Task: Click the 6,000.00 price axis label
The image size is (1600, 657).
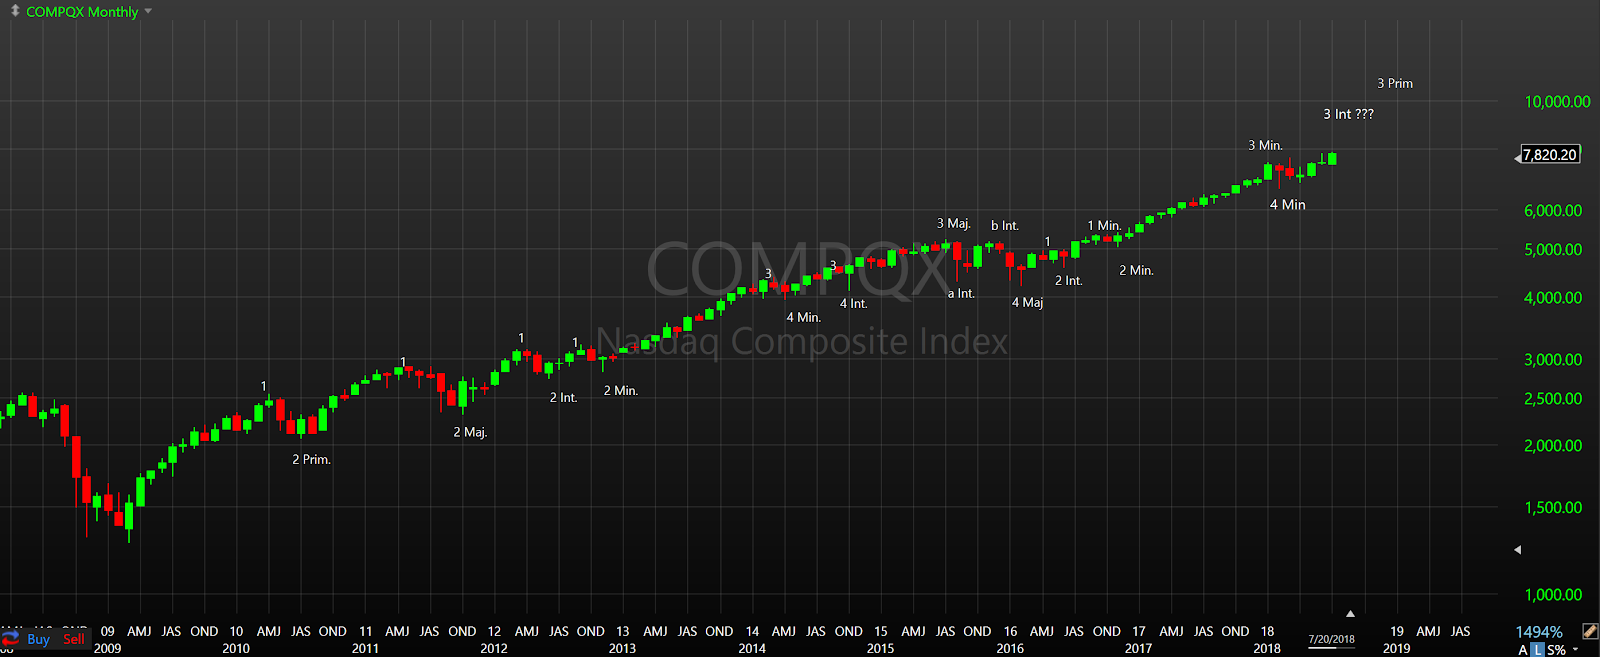Action: [1553, 211]
